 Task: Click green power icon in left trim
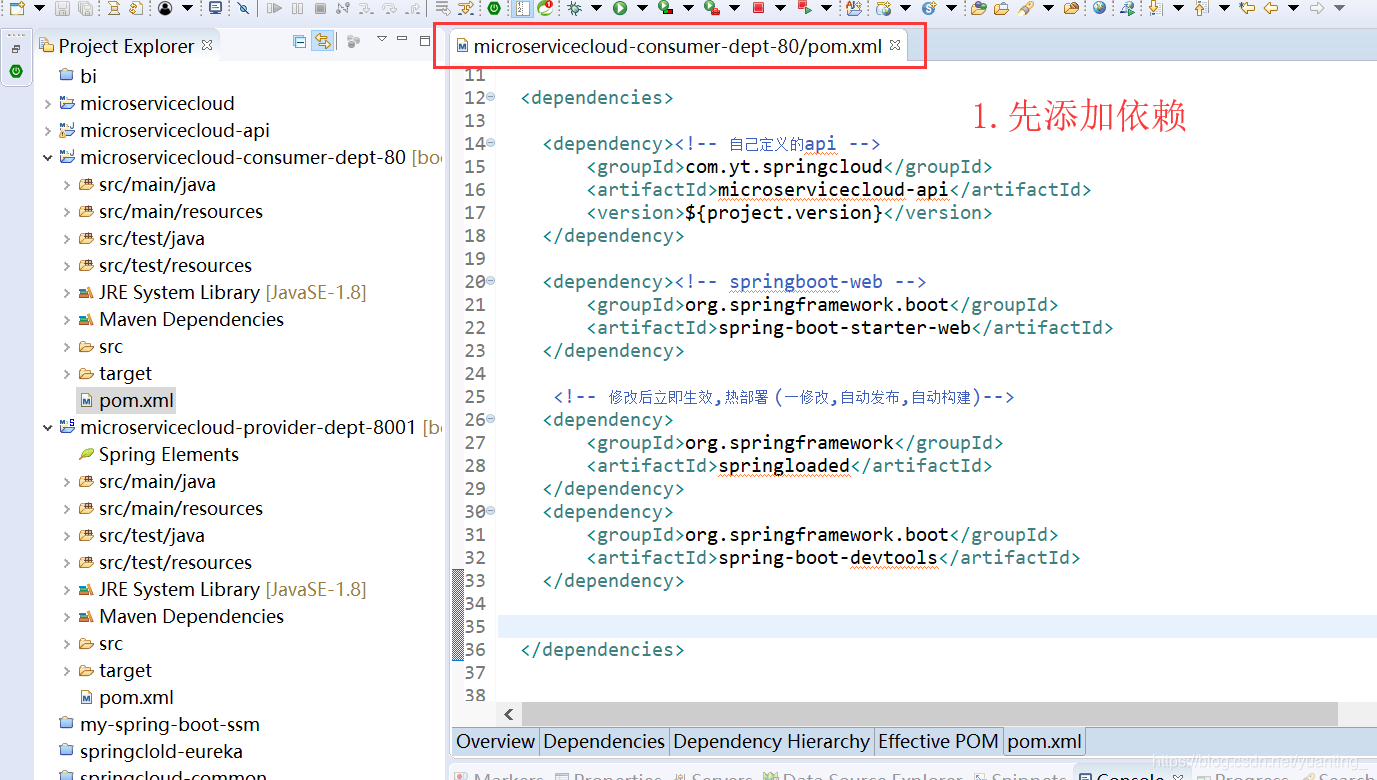tap(15, 71)
